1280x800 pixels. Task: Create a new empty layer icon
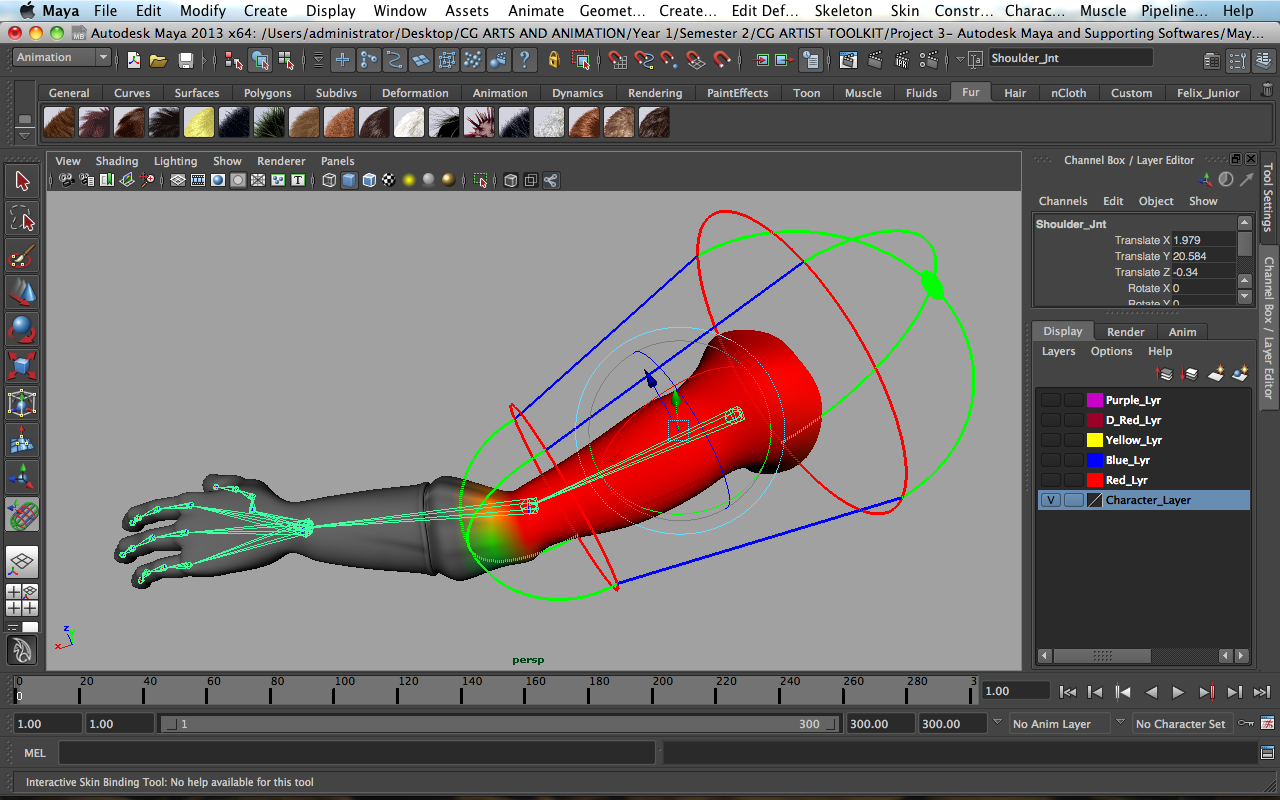click(1216, 373)
